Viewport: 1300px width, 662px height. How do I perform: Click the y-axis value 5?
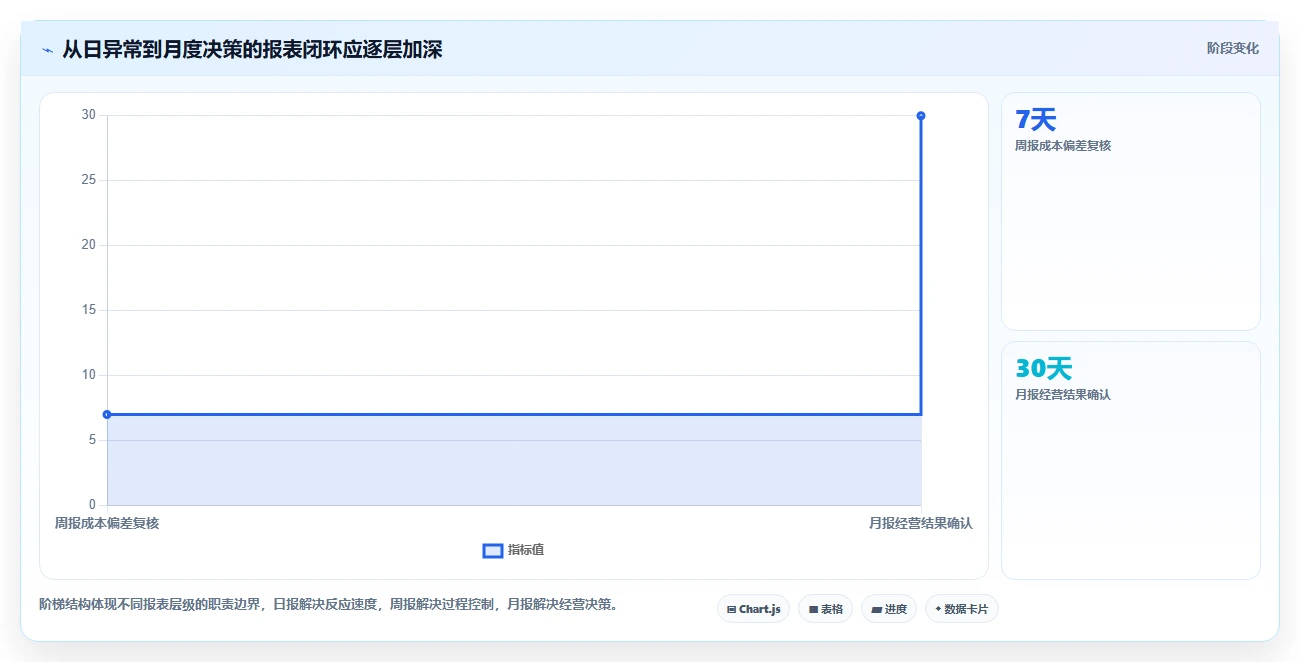92,440
